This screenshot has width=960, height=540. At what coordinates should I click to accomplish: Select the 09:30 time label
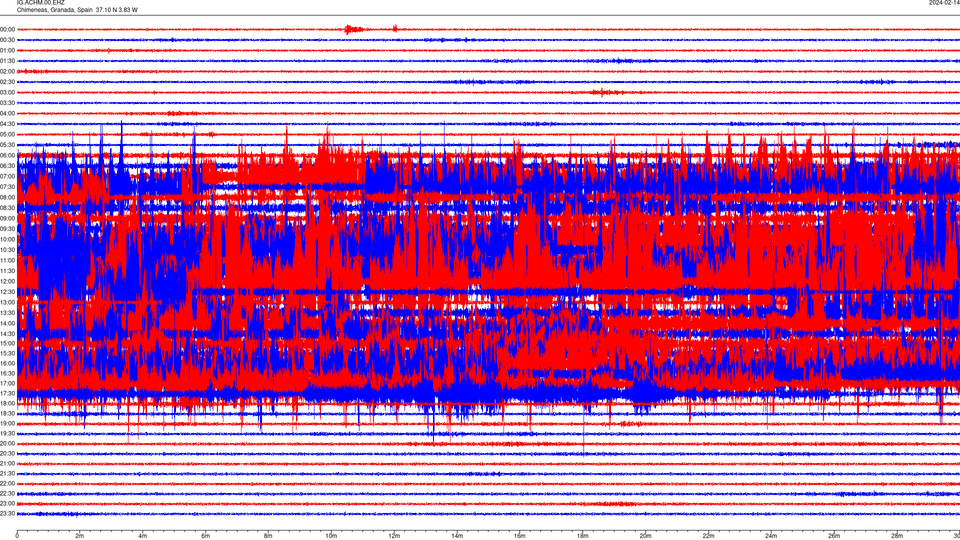pyautogui.click(x=7, y=229)
